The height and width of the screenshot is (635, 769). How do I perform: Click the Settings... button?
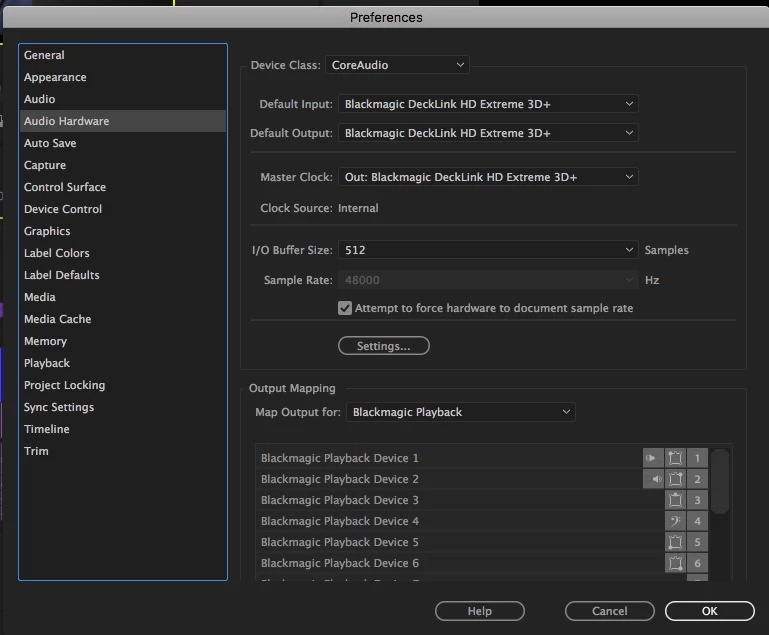(x=384, y=346)
